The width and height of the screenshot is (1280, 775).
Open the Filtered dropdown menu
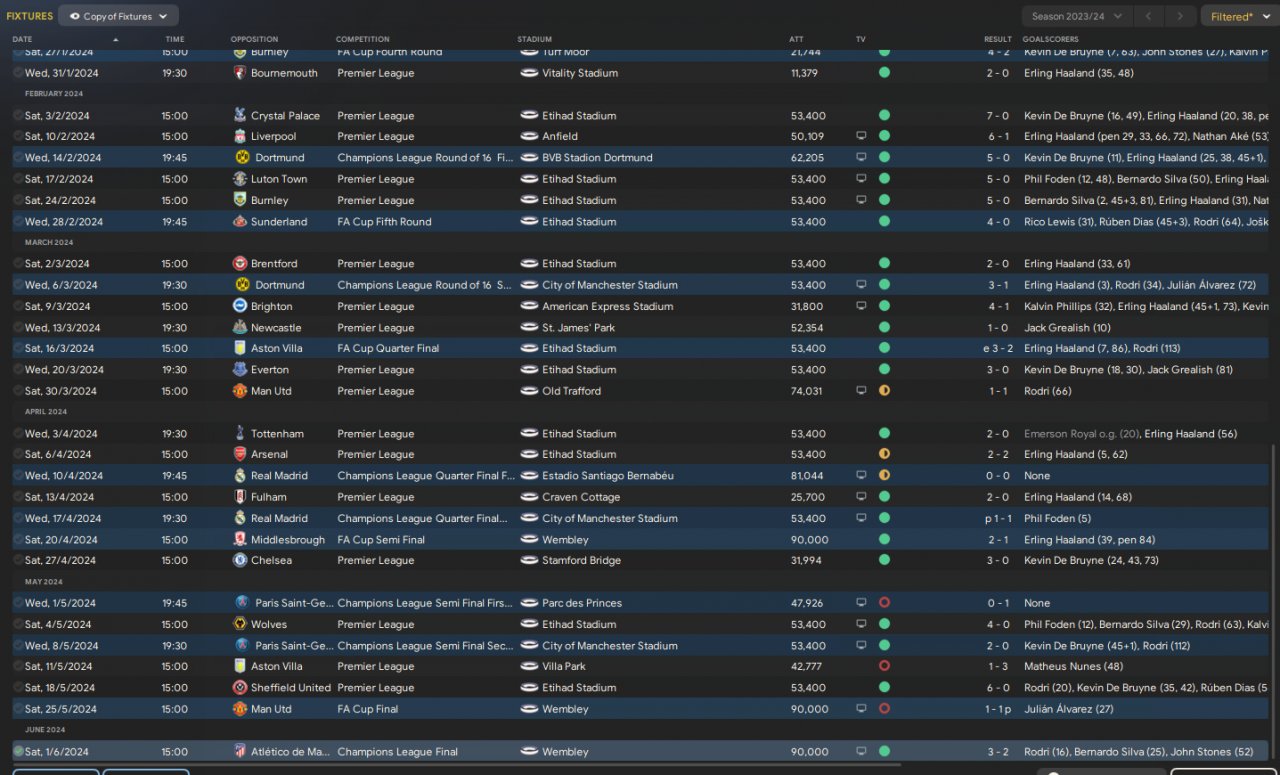1239,16
